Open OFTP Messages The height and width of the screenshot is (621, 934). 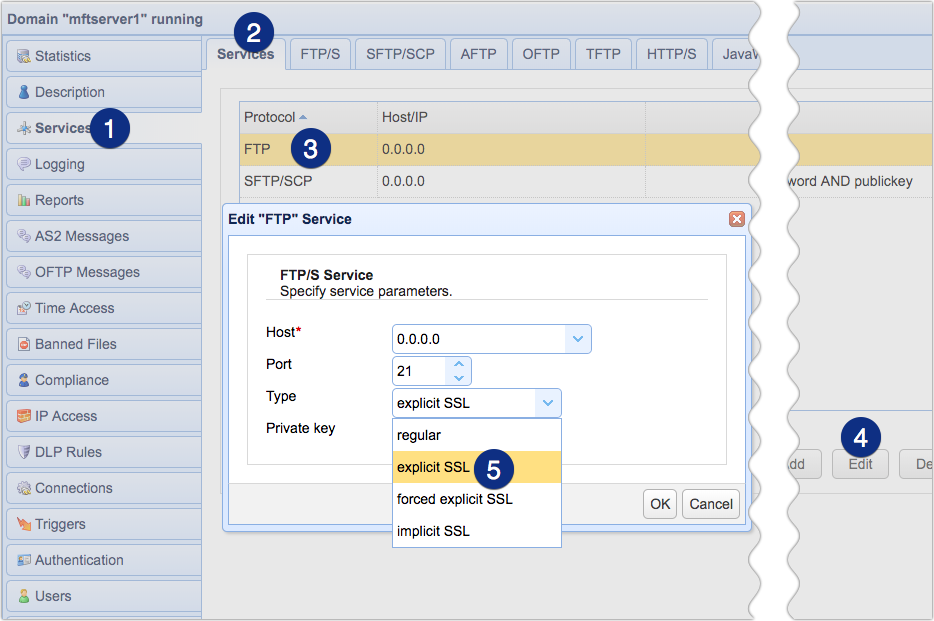[x=80, y=272]
